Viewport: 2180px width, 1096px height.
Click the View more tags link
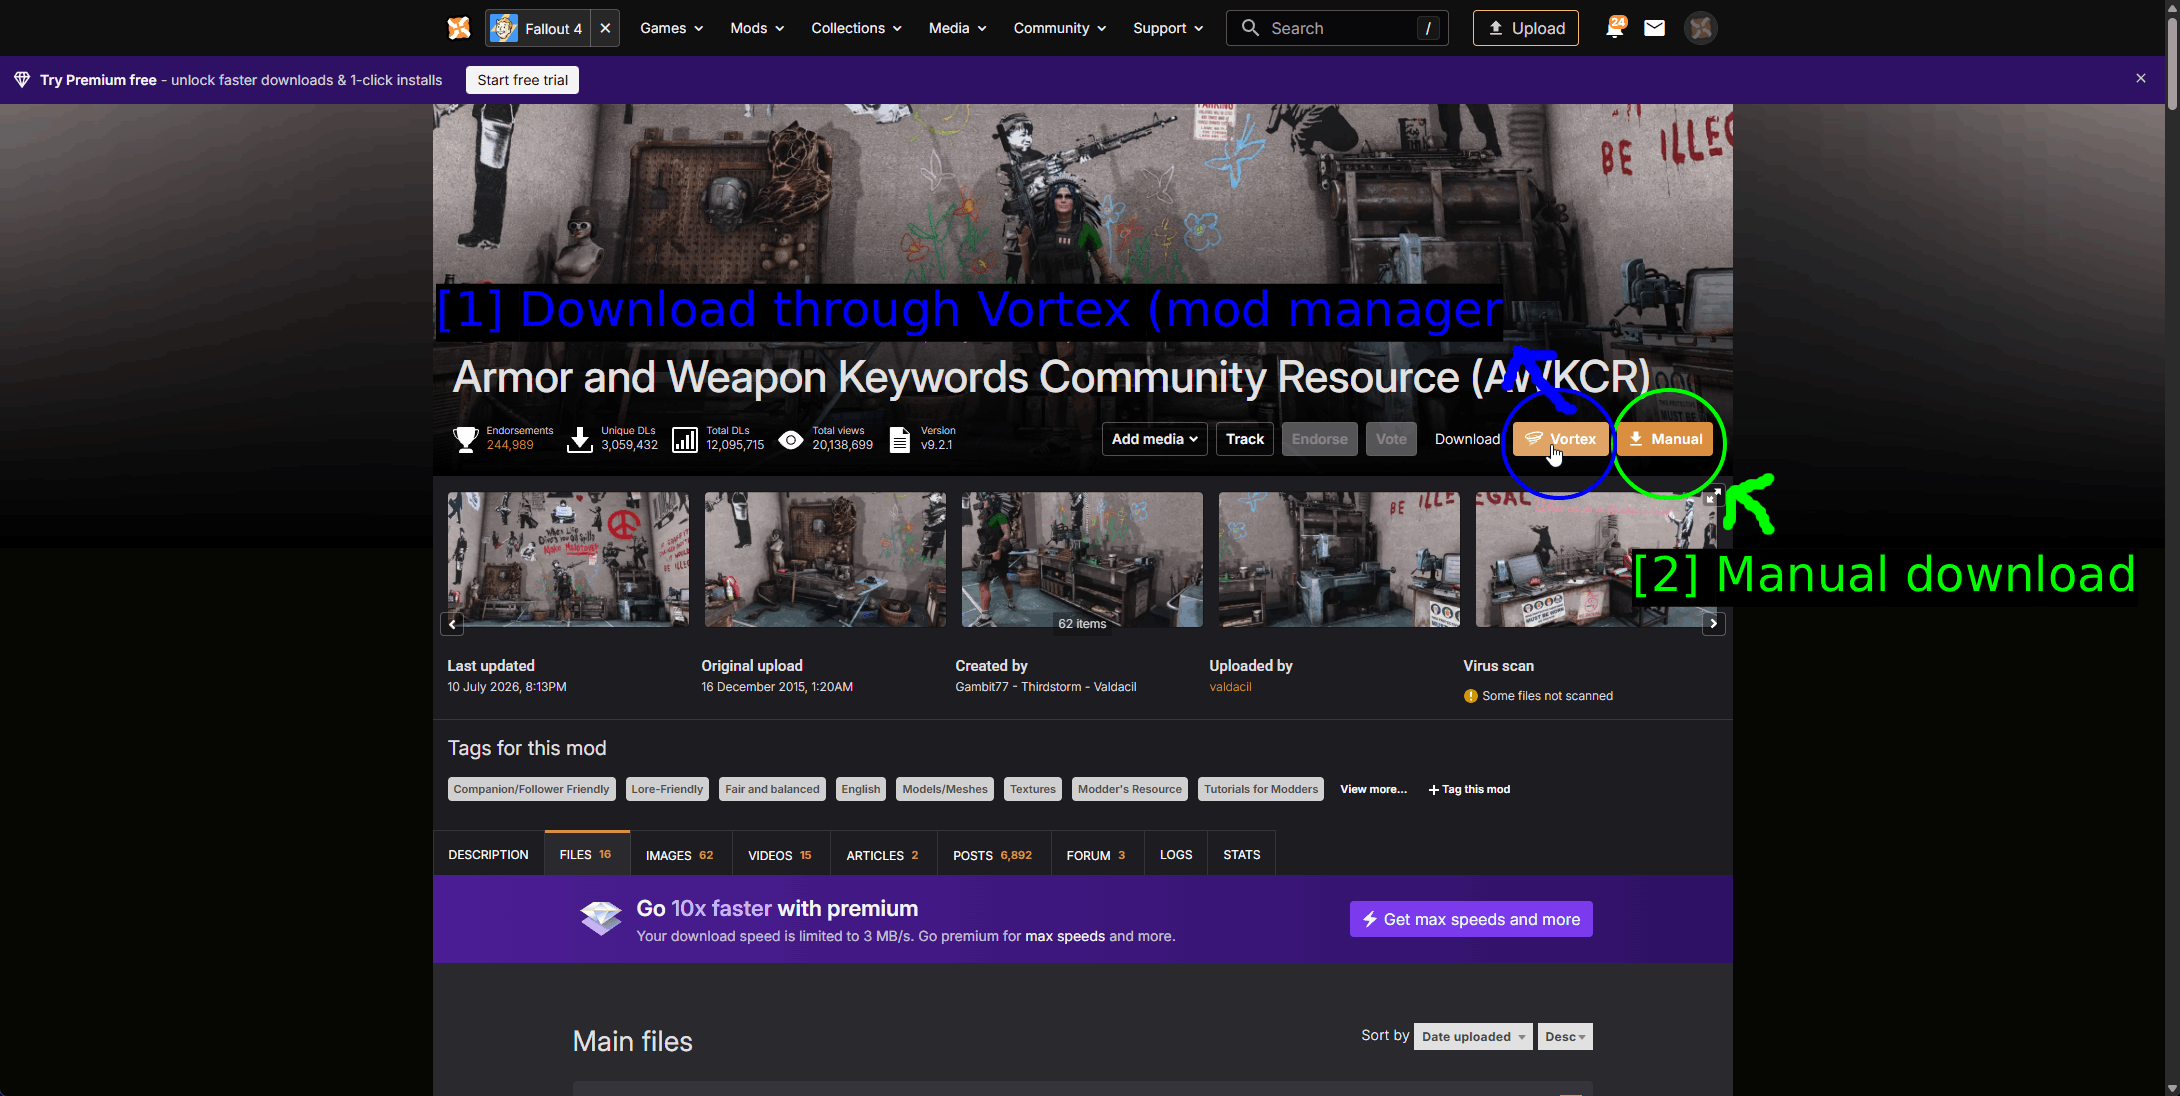(1373, 789)
